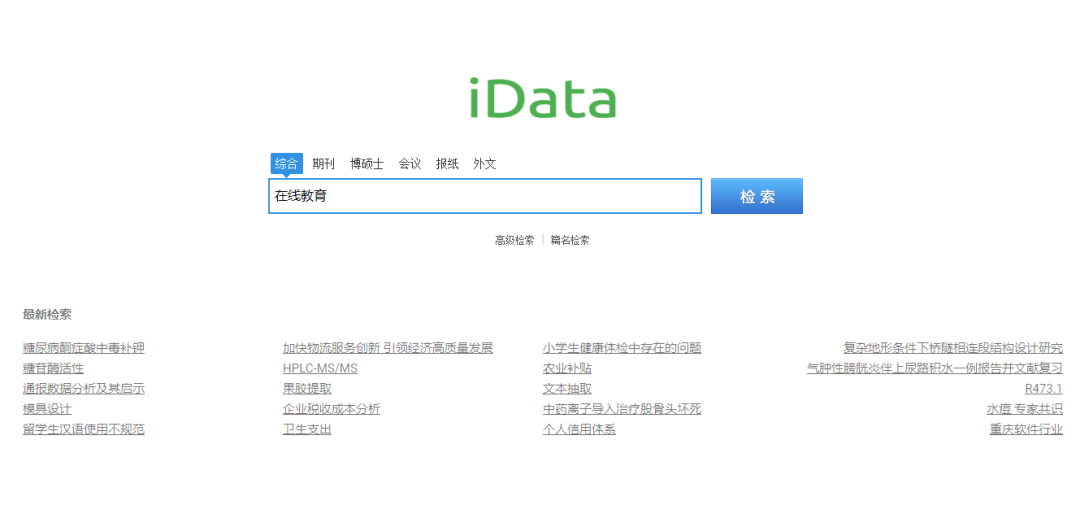
Task: Open recent search 通报数据分析及其启示
Action: tap(84, 389)
